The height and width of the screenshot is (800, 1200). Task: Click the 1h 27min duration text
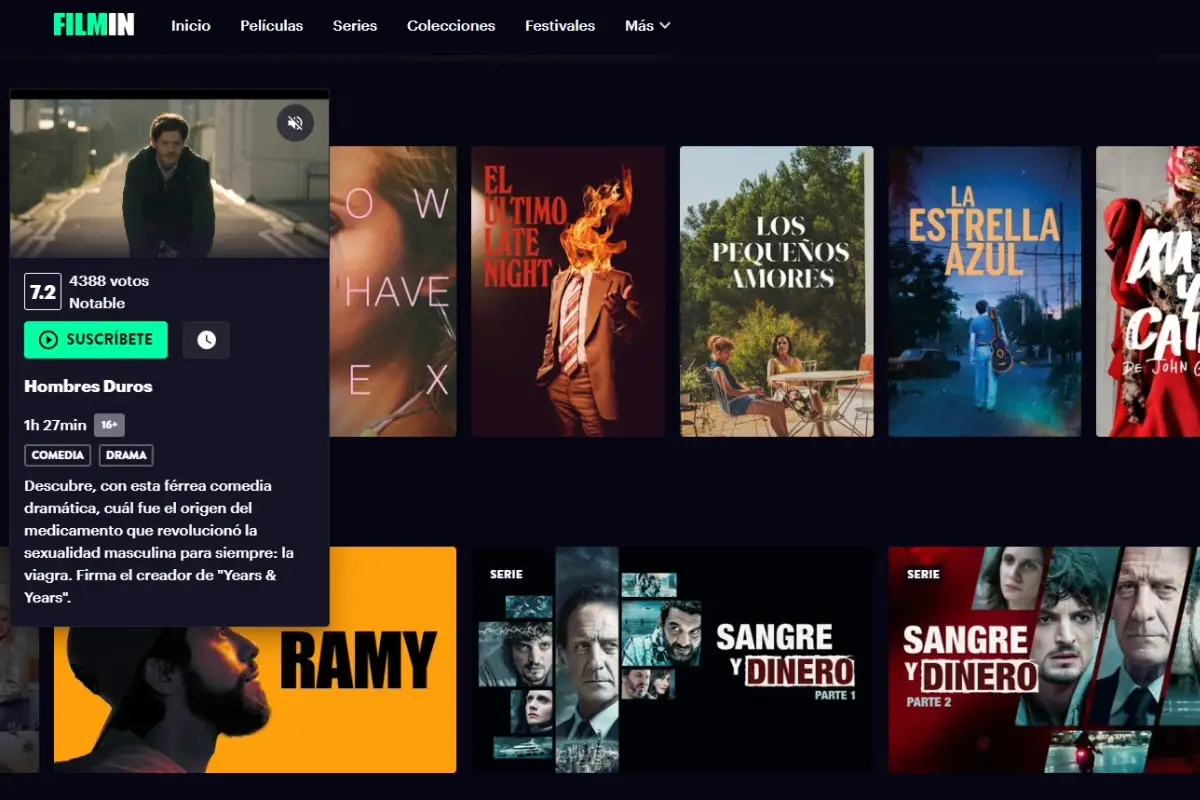pos(55,425)
